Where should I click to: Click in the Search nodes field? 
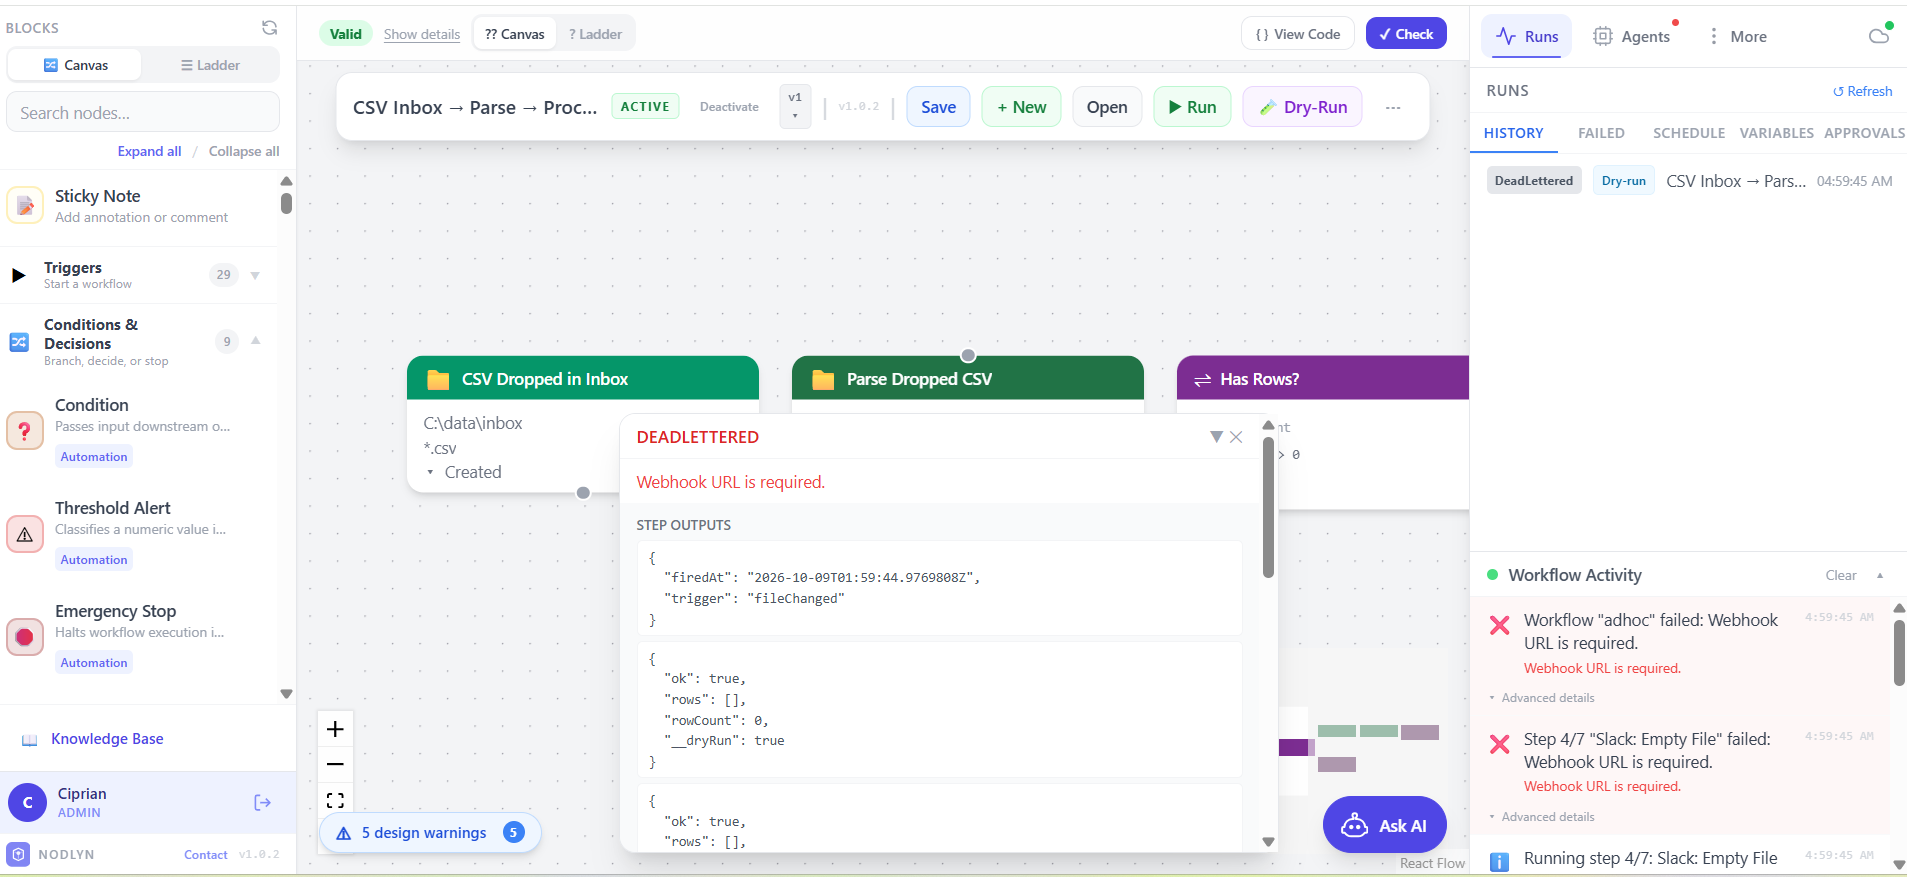(x=143, y=112)
